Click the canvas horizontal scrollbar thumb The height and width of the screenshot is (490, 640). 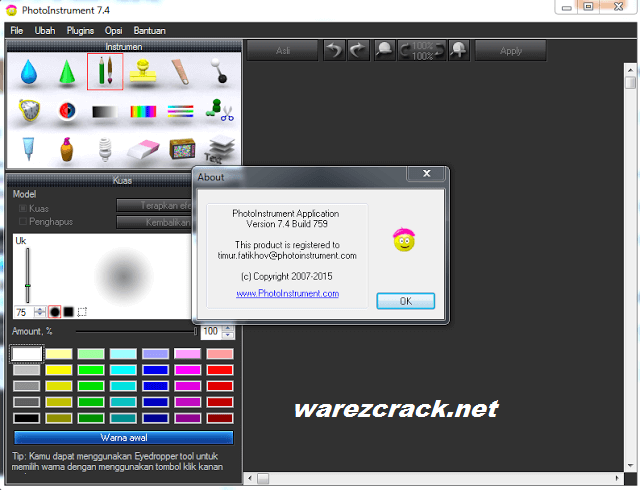[x=263, y=478]
